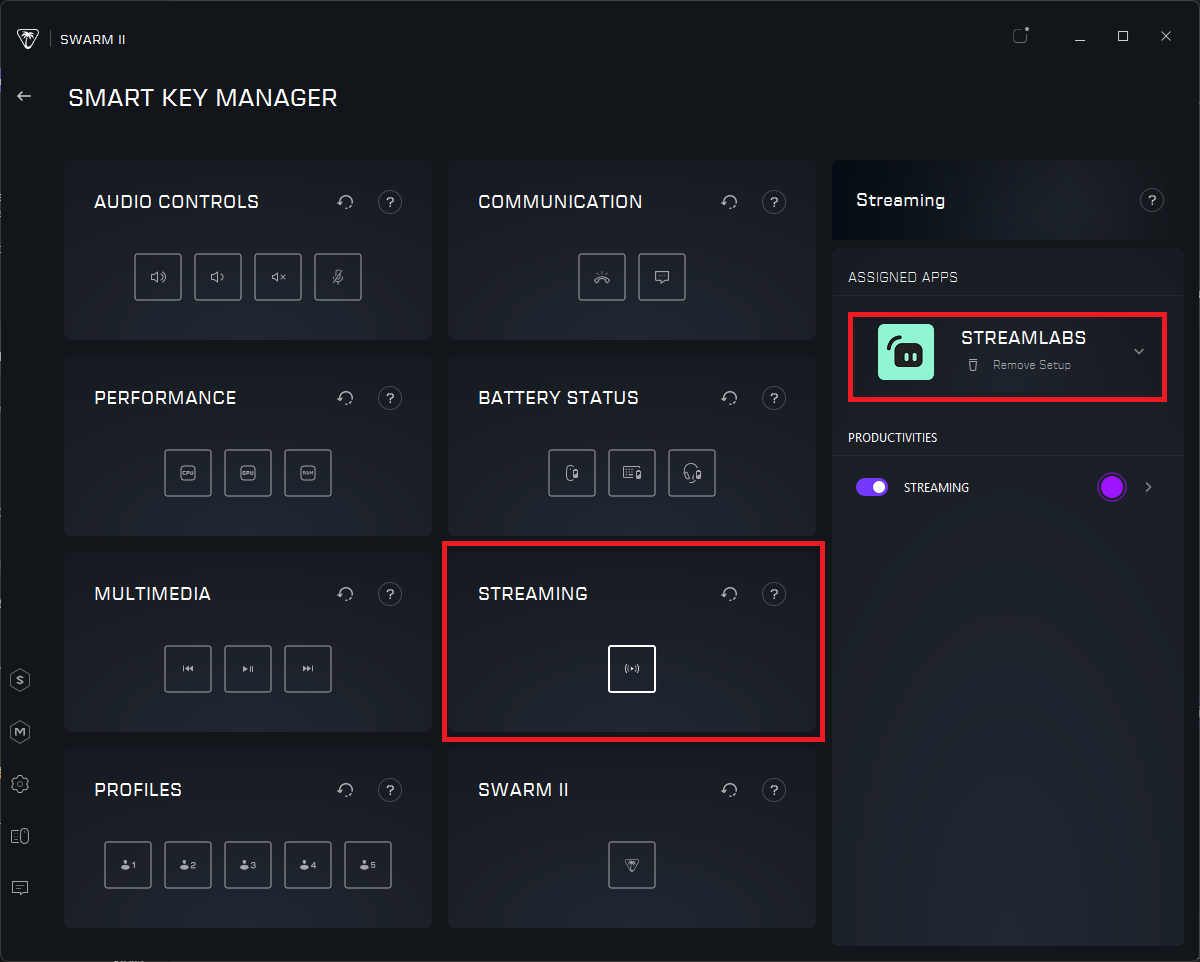Select profile 3 smart key
1200x962 pixels.
[x=248, y=865]
